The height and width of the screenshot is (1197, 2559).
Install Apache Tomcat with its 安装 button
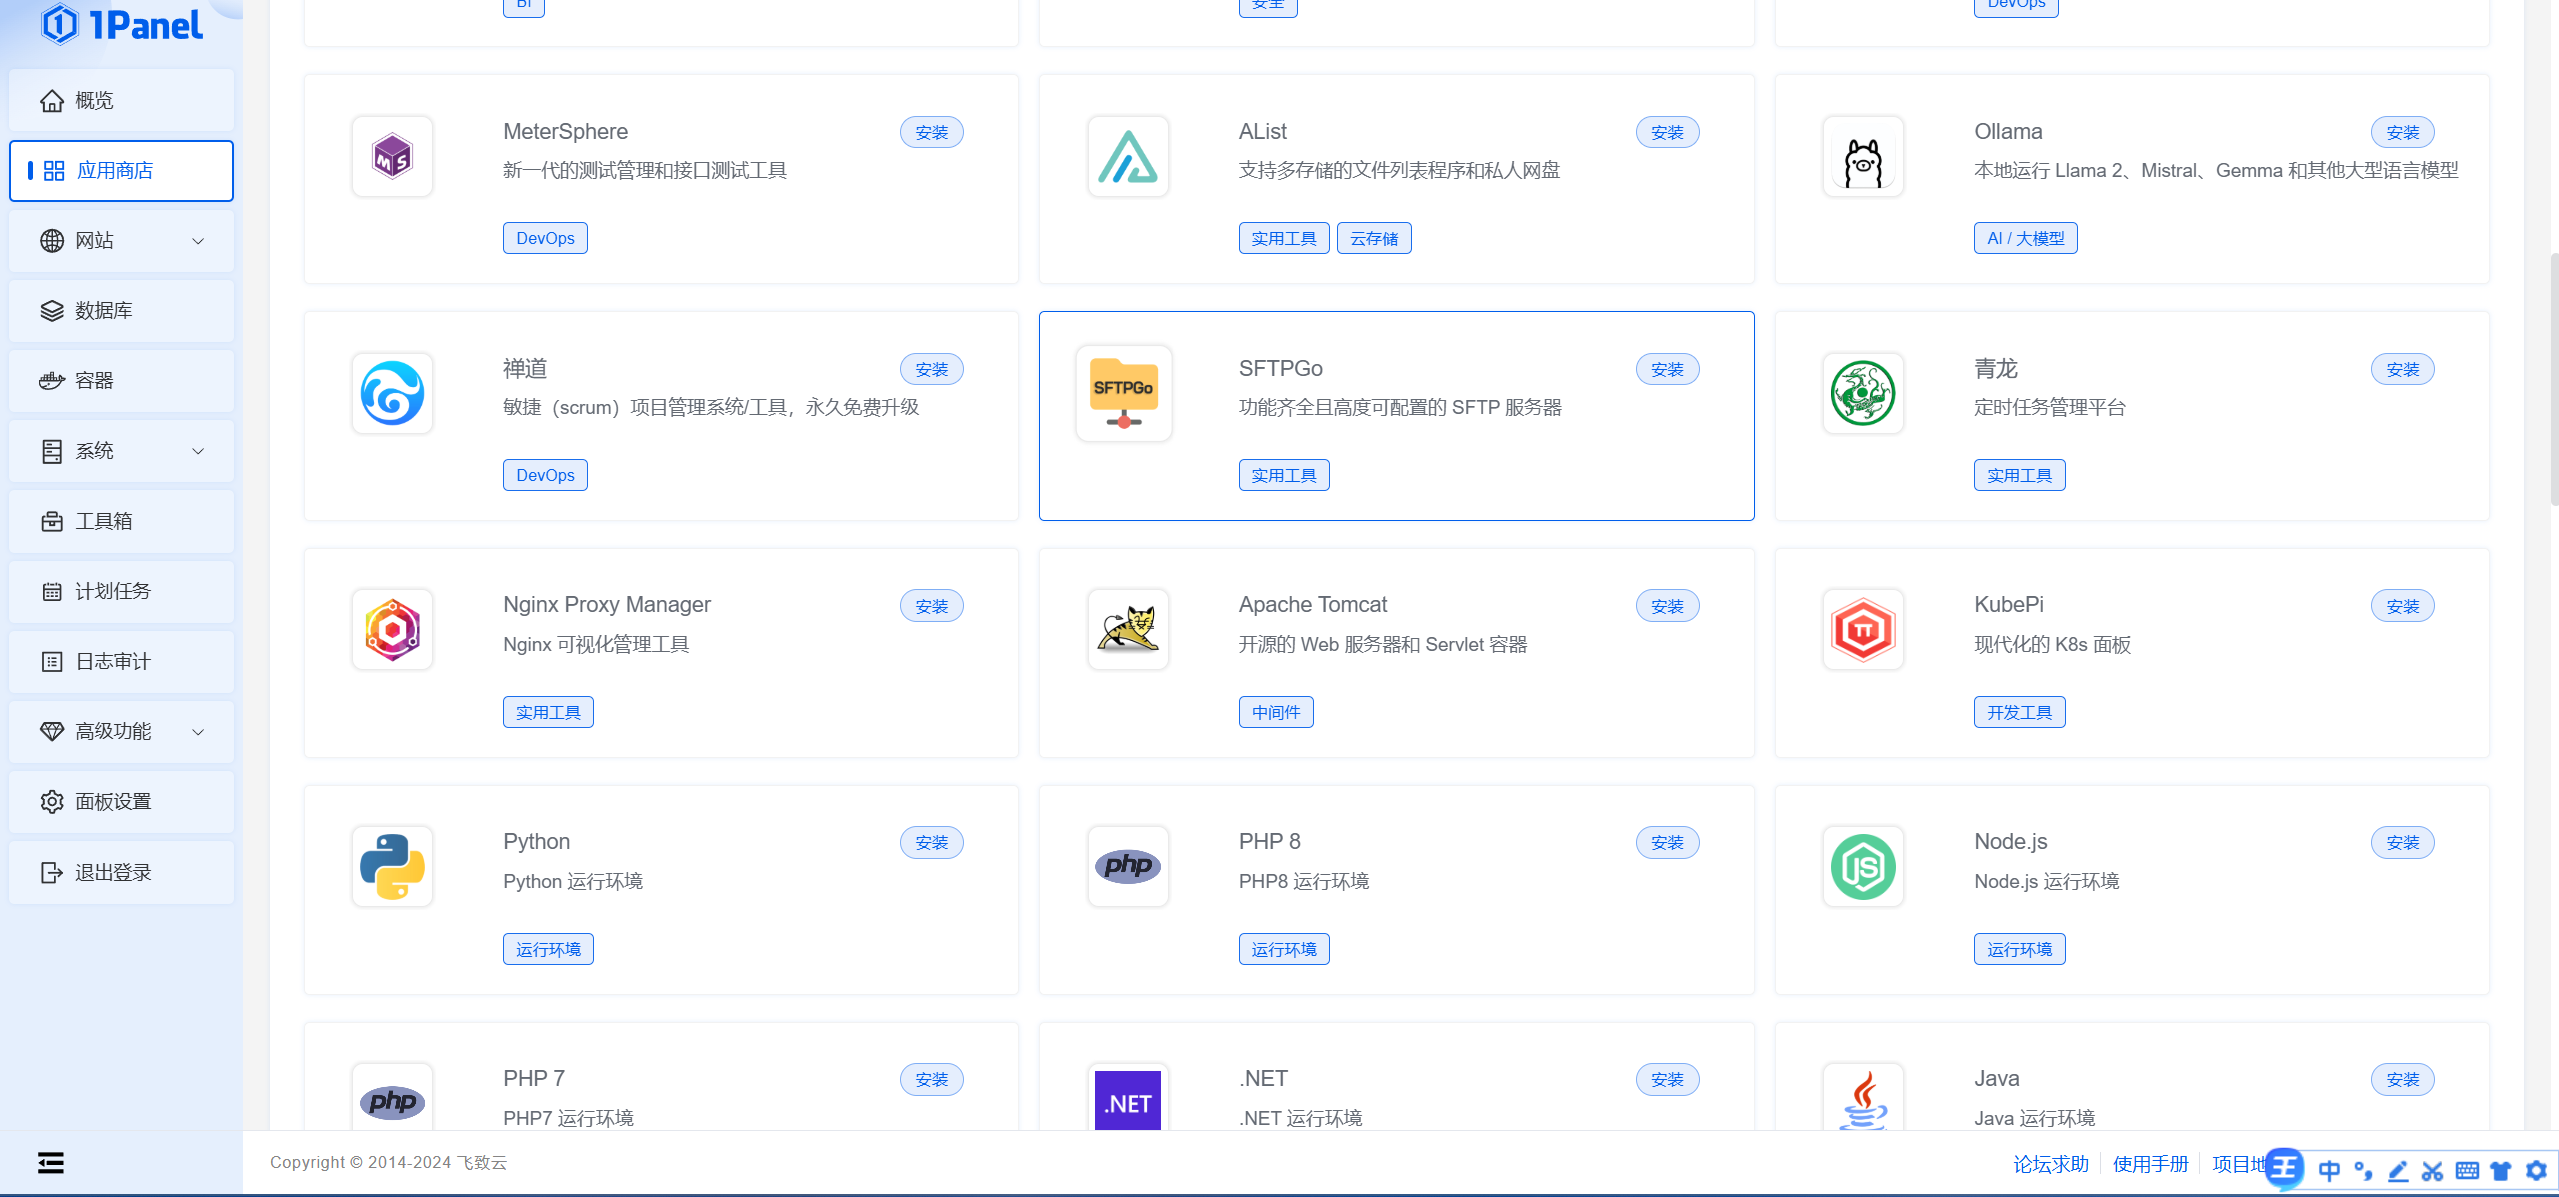[x=1667, y=606]
